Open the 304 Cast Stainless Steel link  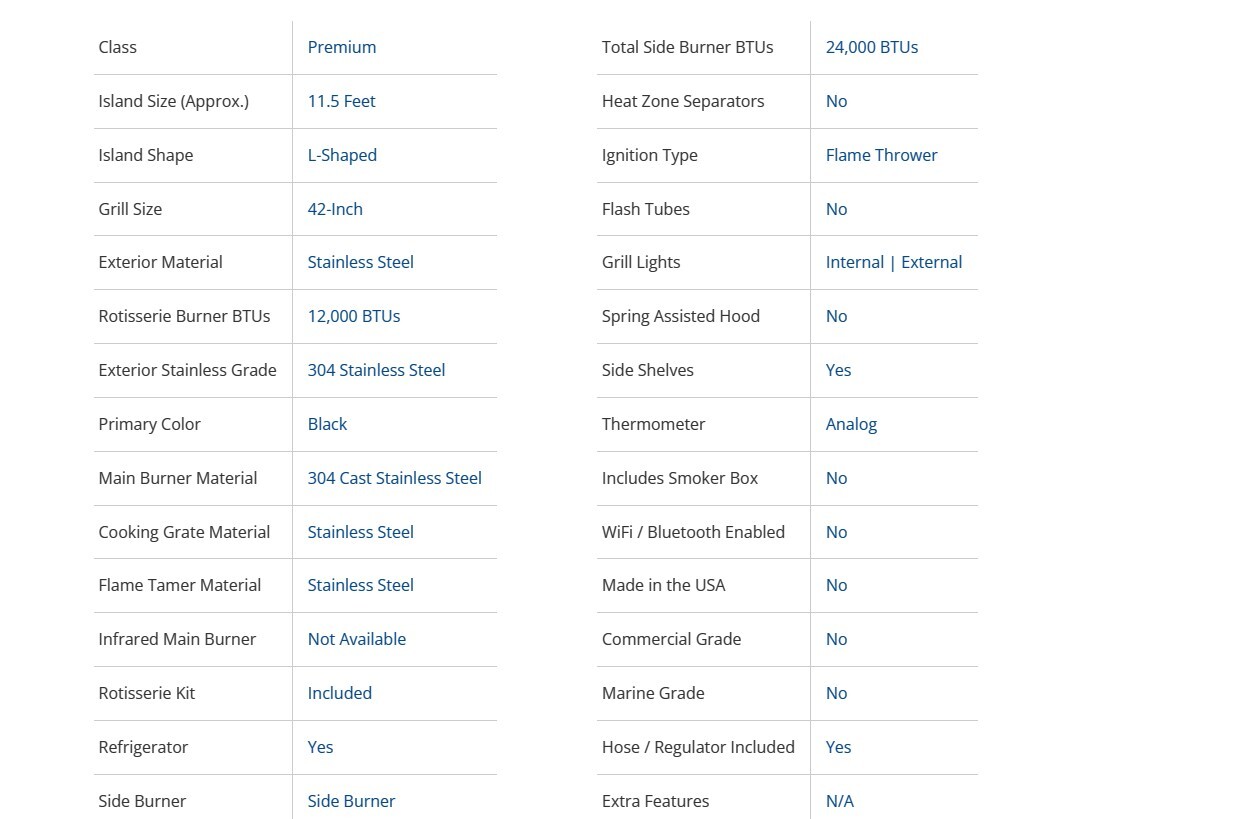tap(394, 478)
